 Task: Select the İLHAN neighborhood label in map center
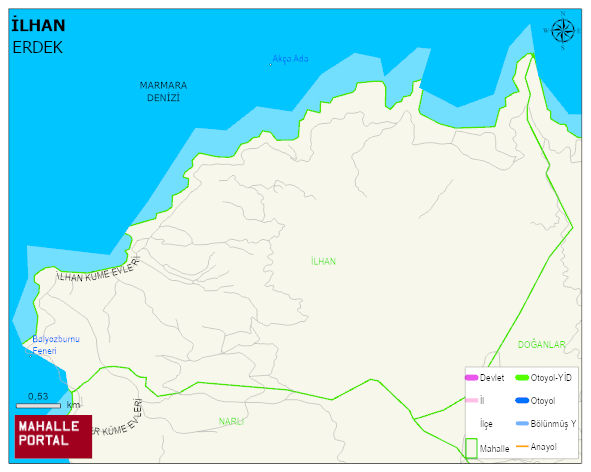click(x=323, y=261)
